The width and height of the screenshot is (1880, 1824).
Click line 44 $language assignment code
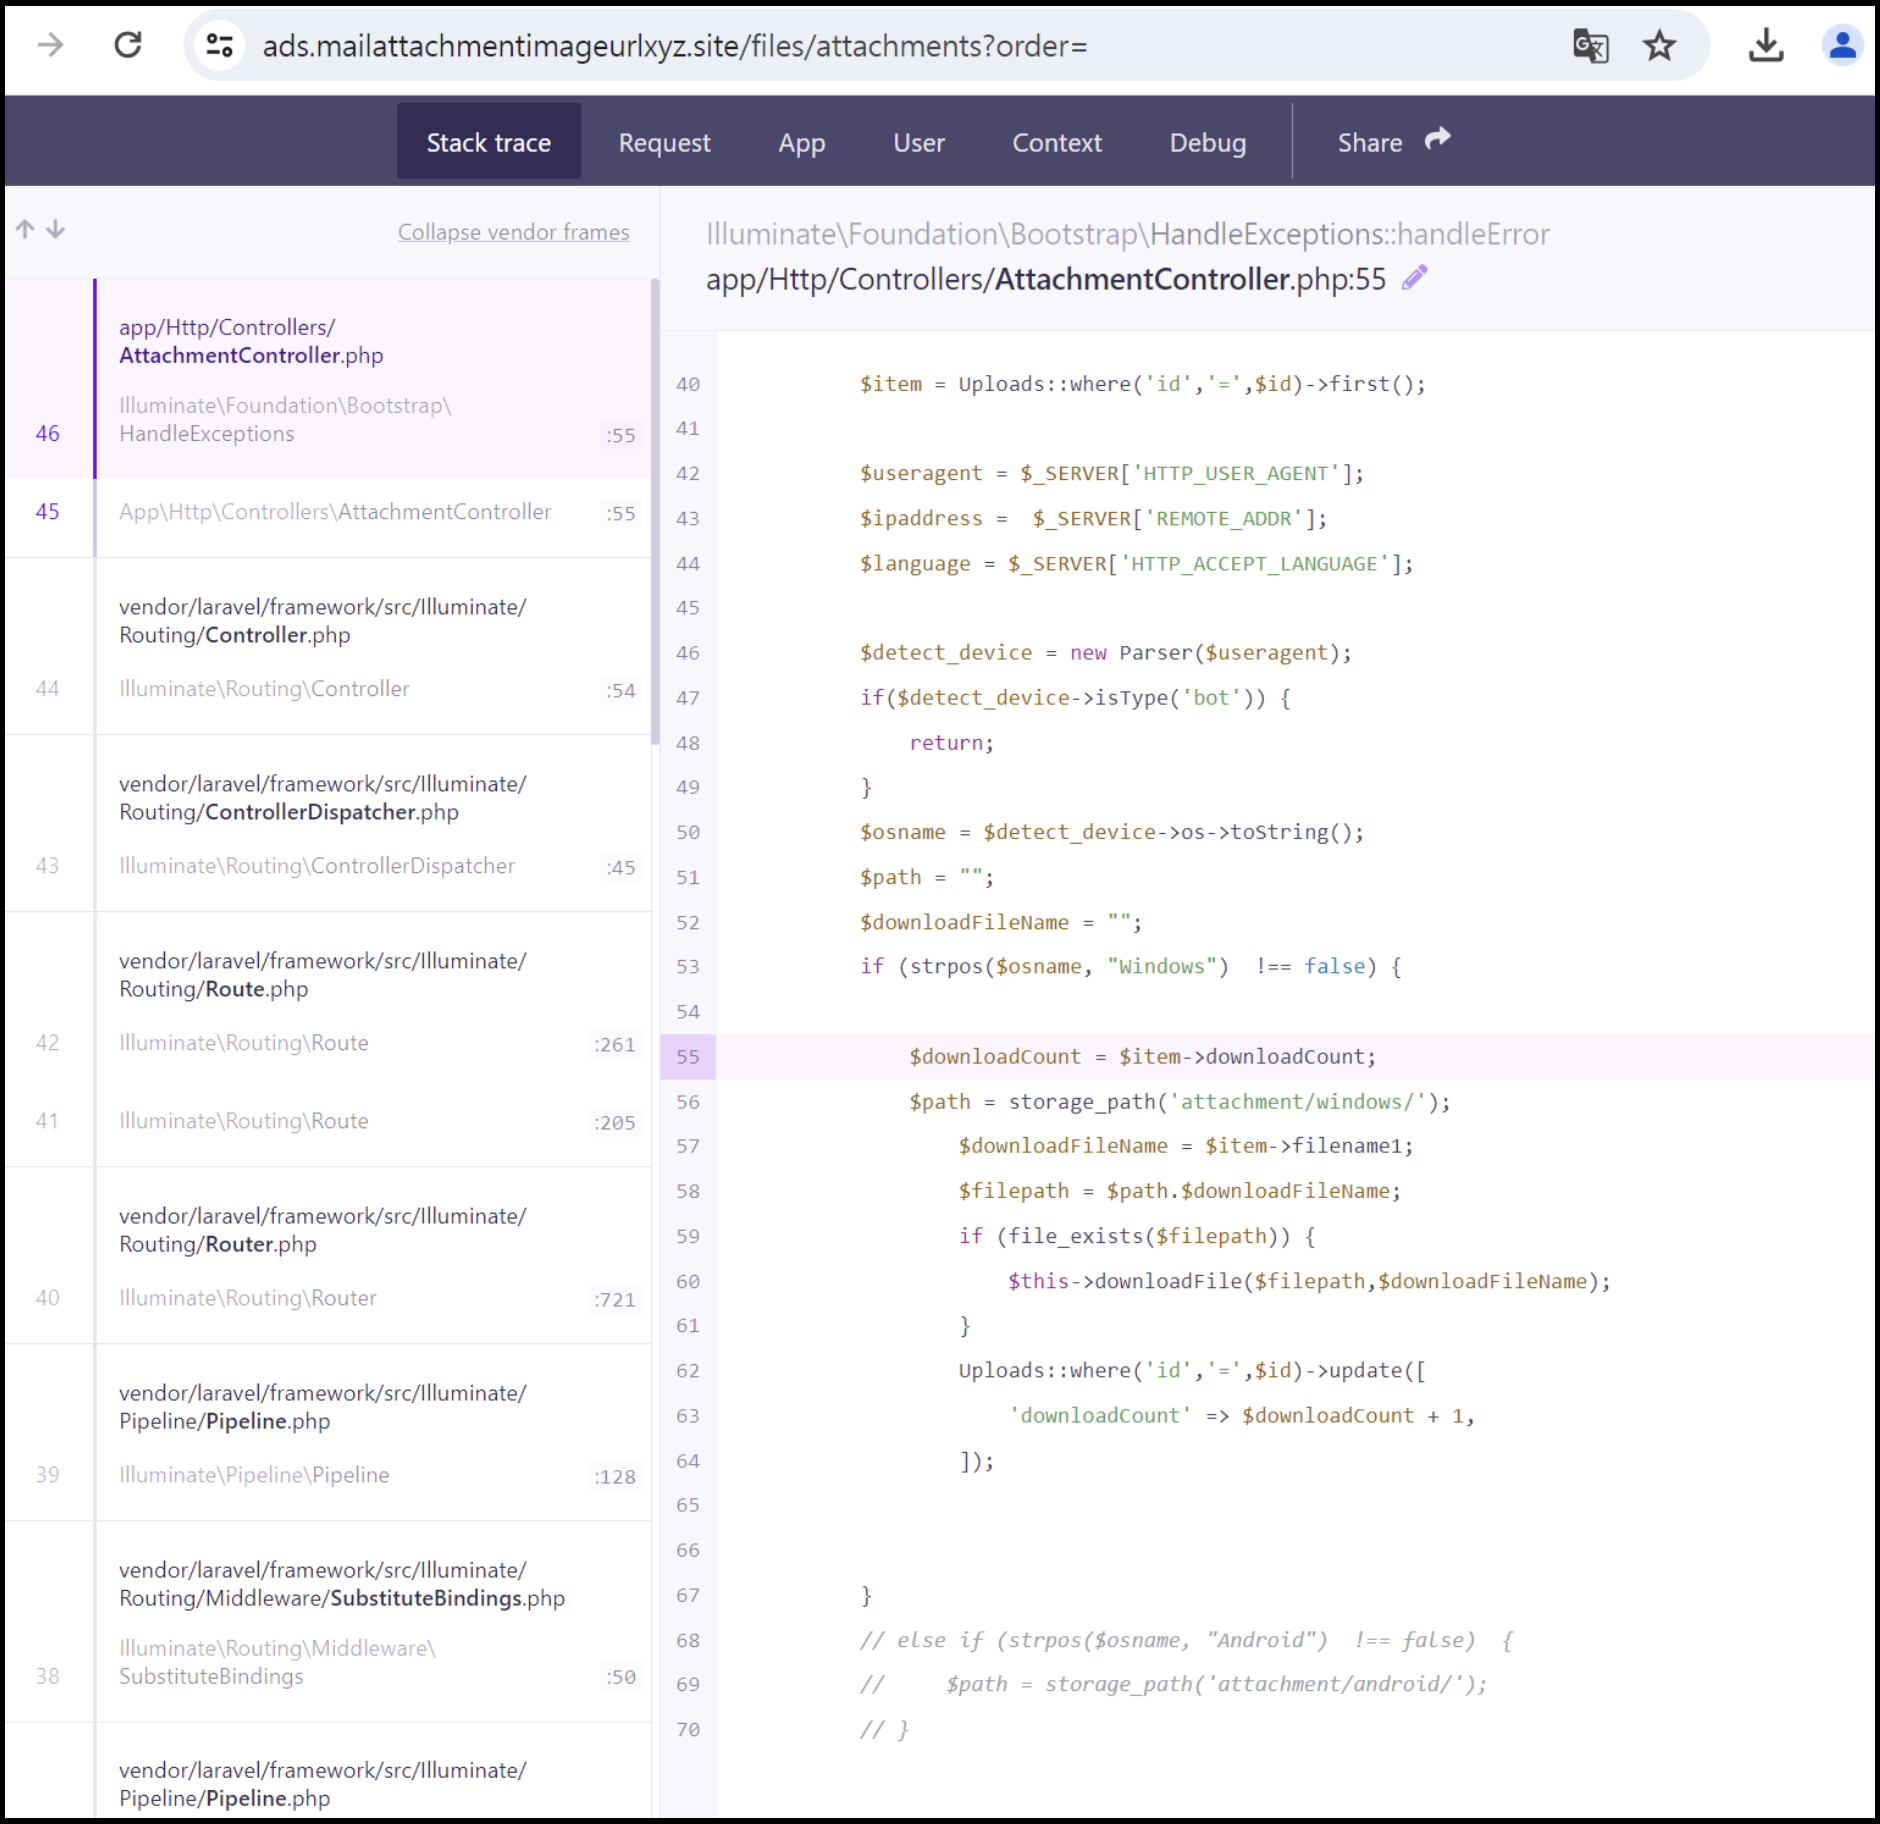click(x=1136, y=563)
